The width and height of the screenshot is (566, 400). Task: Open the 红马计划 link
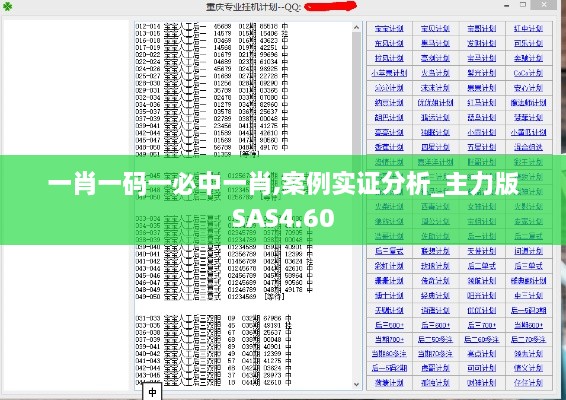(482, 103)
